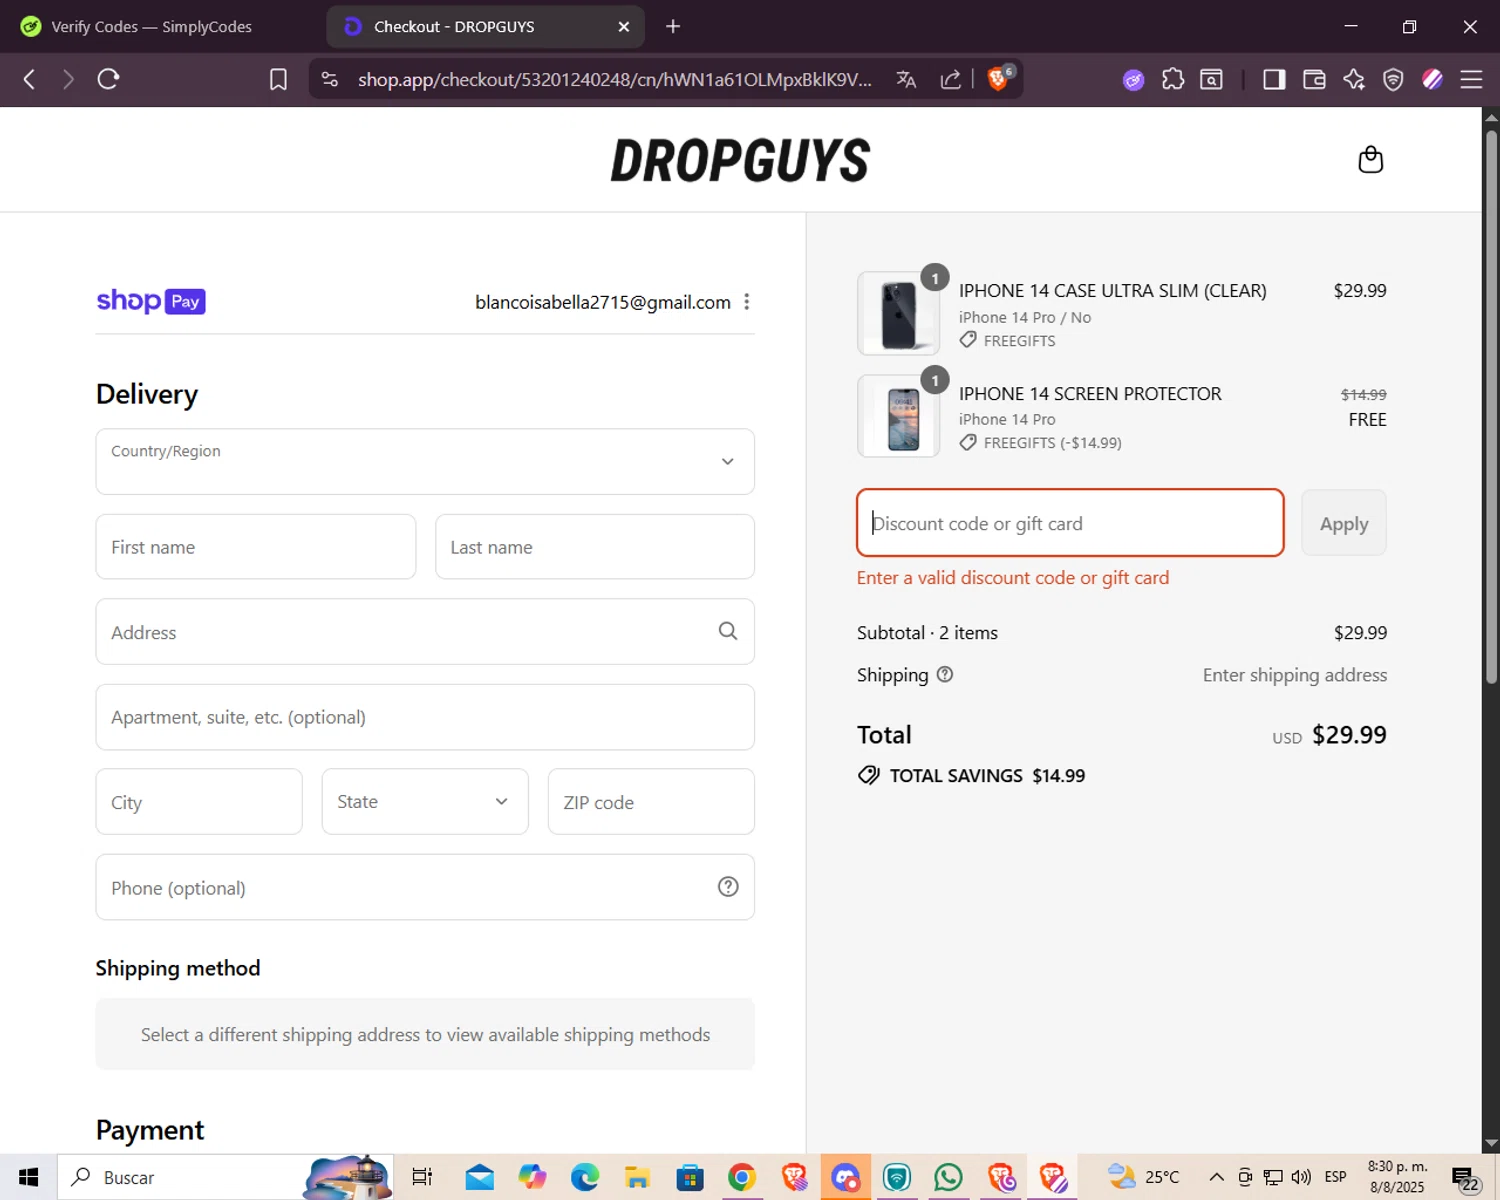Image resolution: width=1500 pixels, height=1200 pixels.
Task: Close the Checkout - DROPGUYS tab
Action: click(624, 27)
